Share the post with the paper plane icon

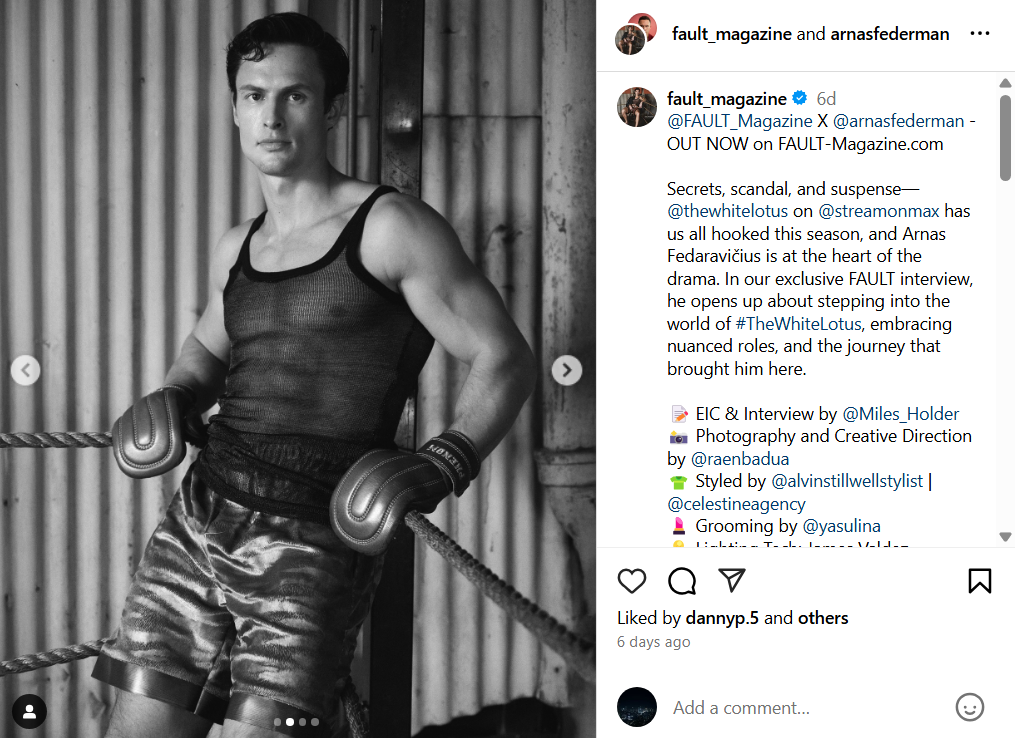click(x=733, y=581)
